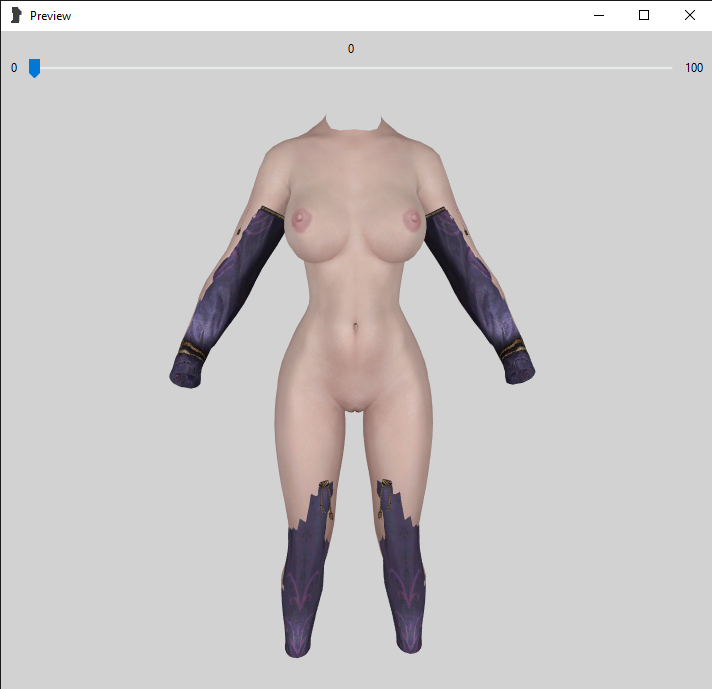Screen dimensions: 712x689
Task: Click the minimum label 0 left of slider
Action: pos(14,68)
